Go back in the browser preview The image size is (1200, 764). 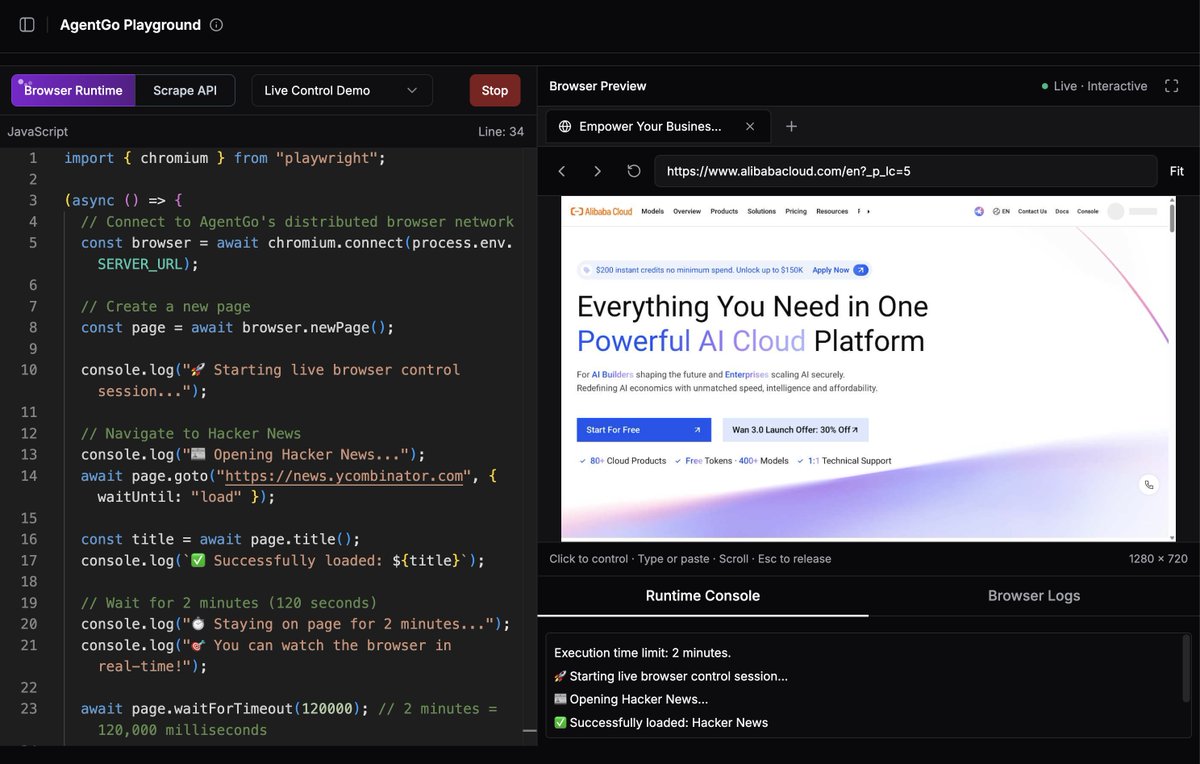pyautogui.click(x=562, y=171)
